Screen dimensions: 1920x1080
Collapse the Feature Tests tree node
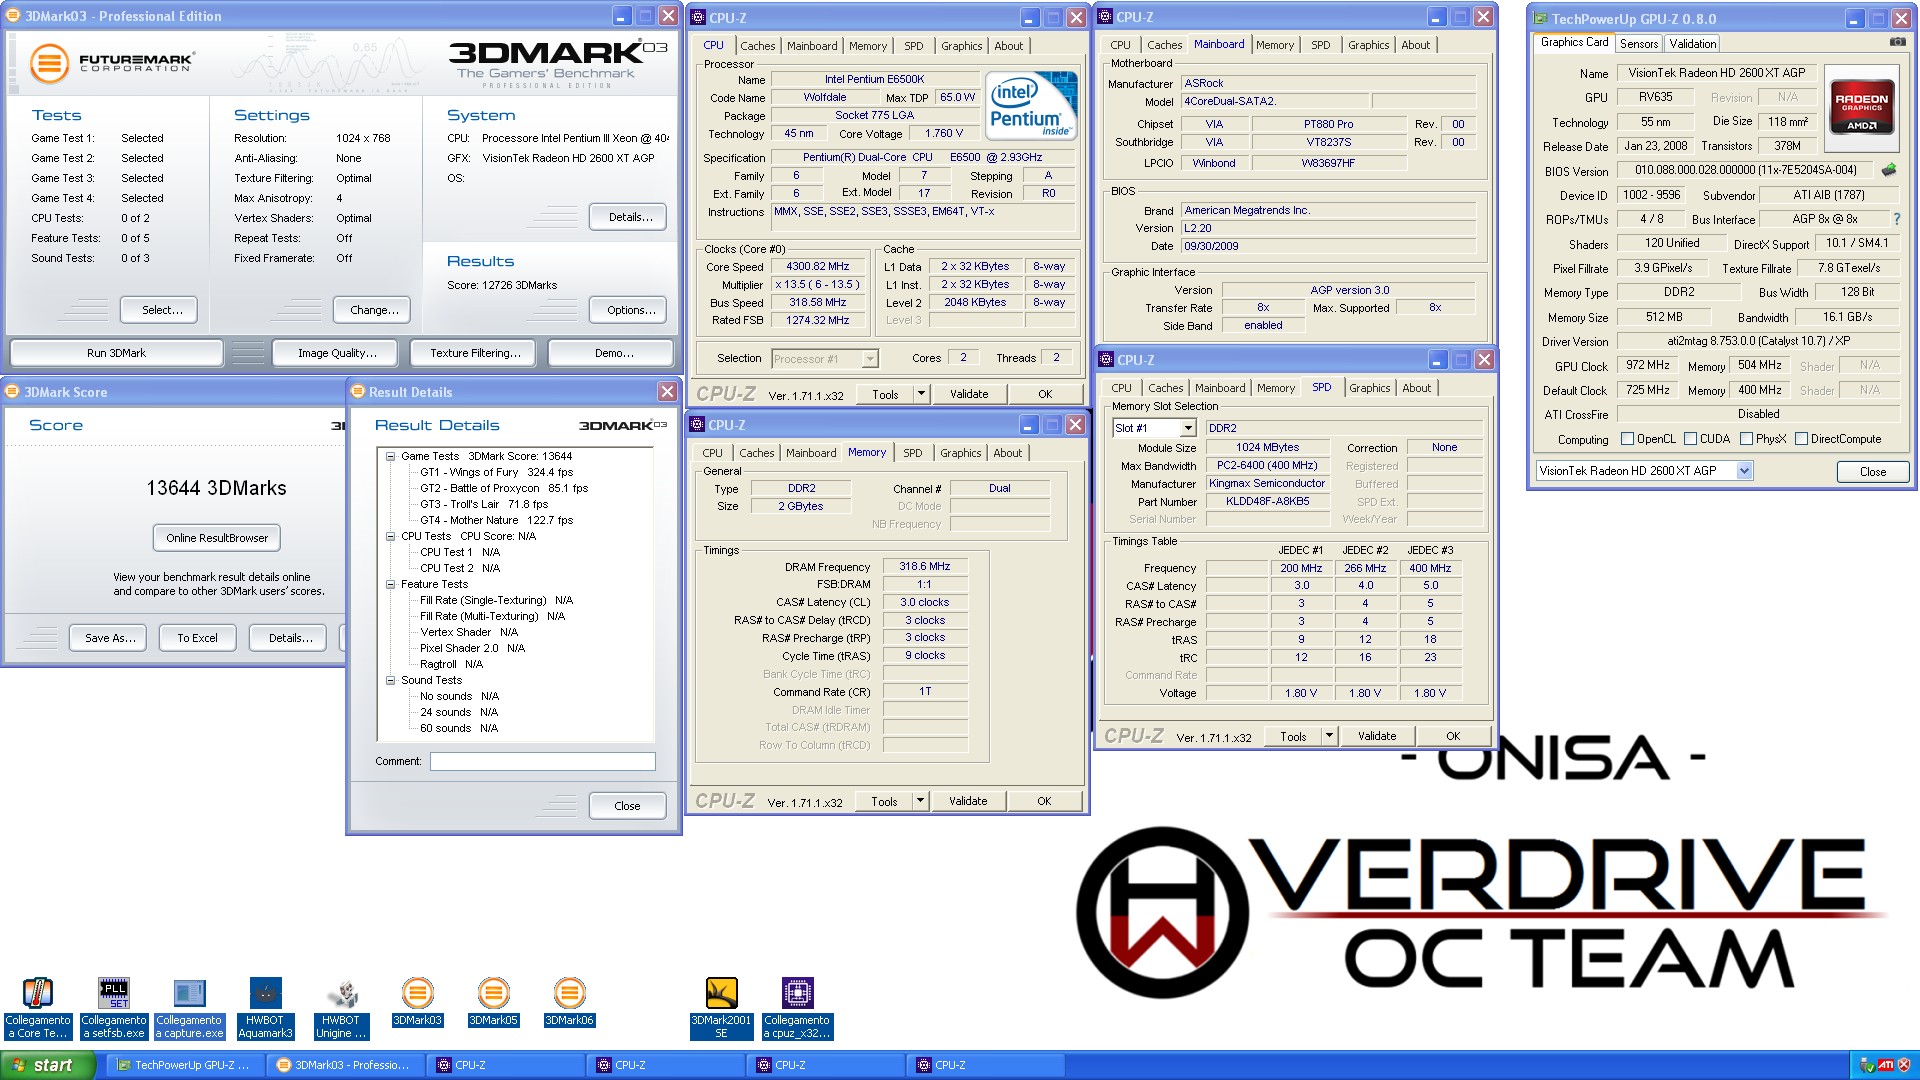click(390, 584)
